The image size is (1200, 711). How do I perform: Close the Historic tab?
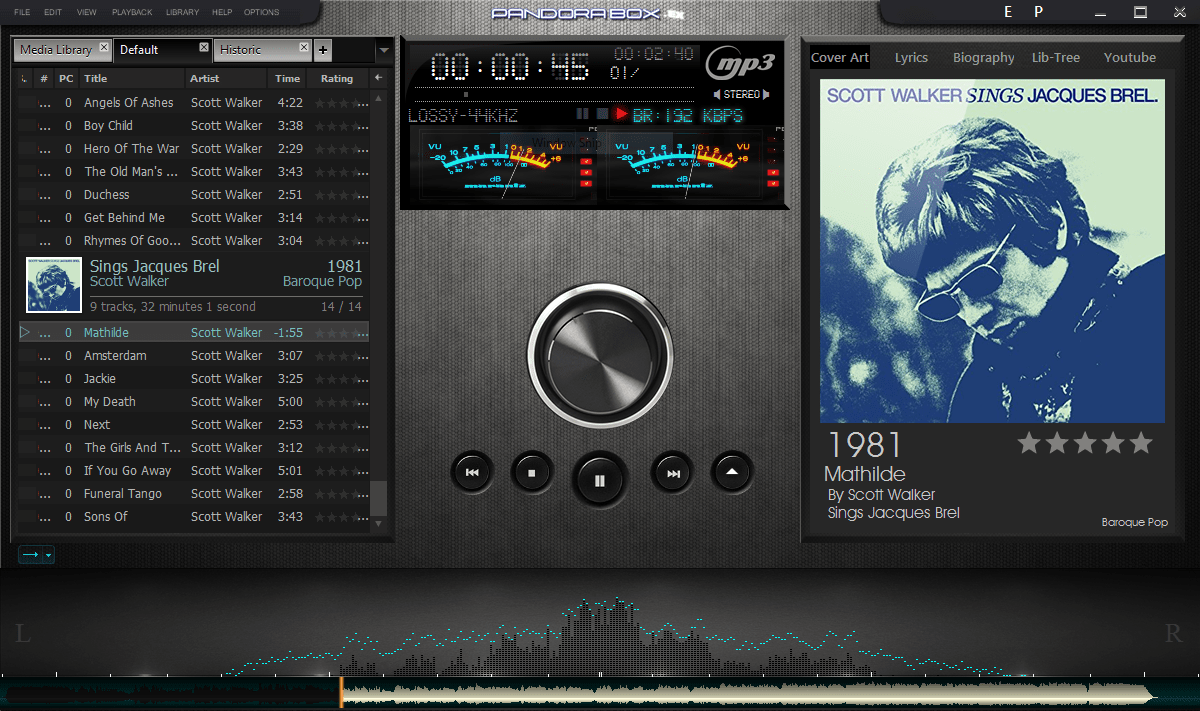(x=304, y=47)
